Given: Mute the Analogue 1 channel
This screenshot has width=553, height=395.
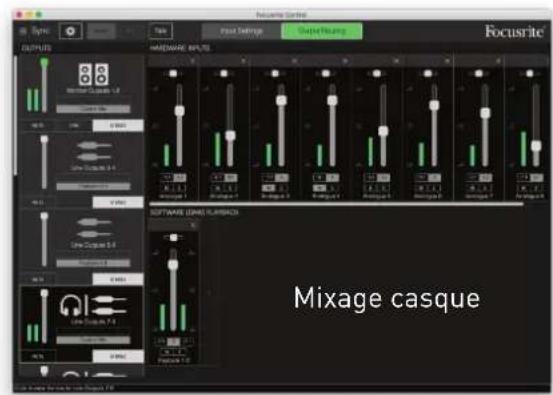Looking at the screenshot, I should pyautogui.click(x=167, y=188).
